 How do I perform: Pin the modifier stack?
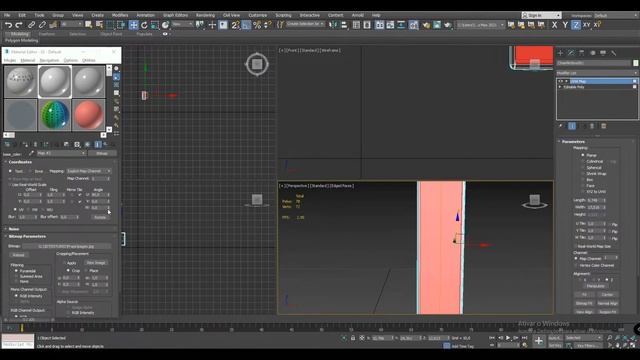561,126
